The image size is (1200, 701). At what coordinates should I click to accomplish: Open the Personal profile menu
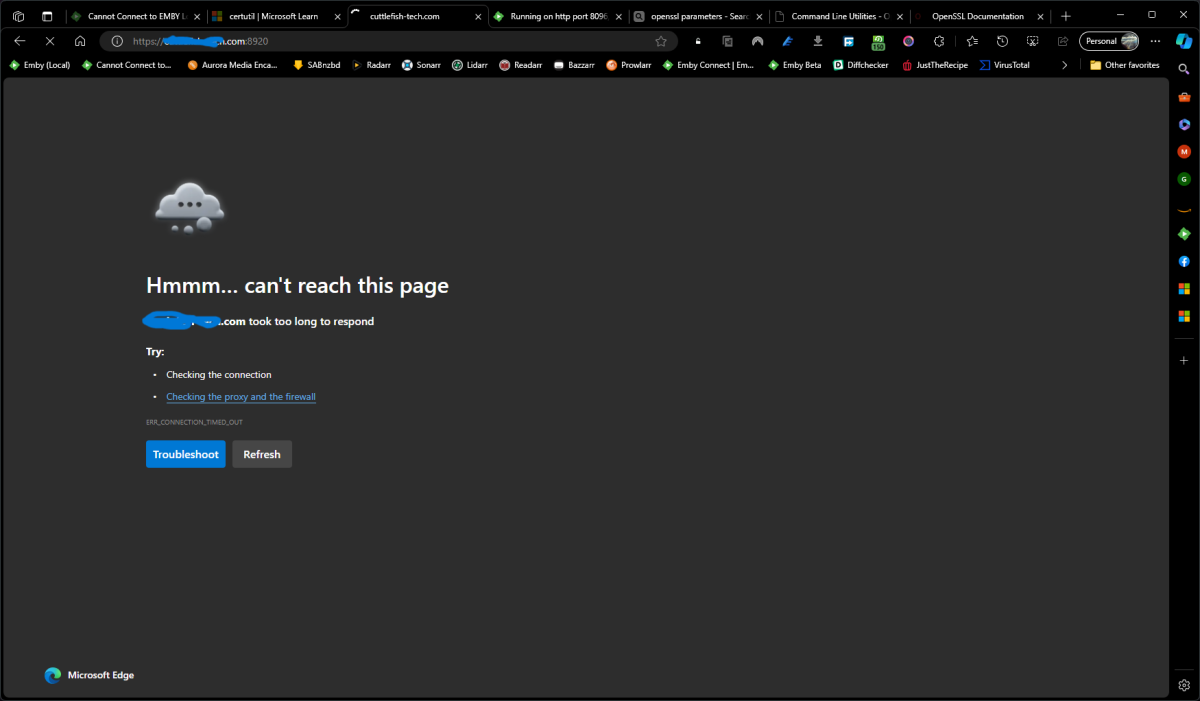pyautogui.click(x=1108, y=41)
